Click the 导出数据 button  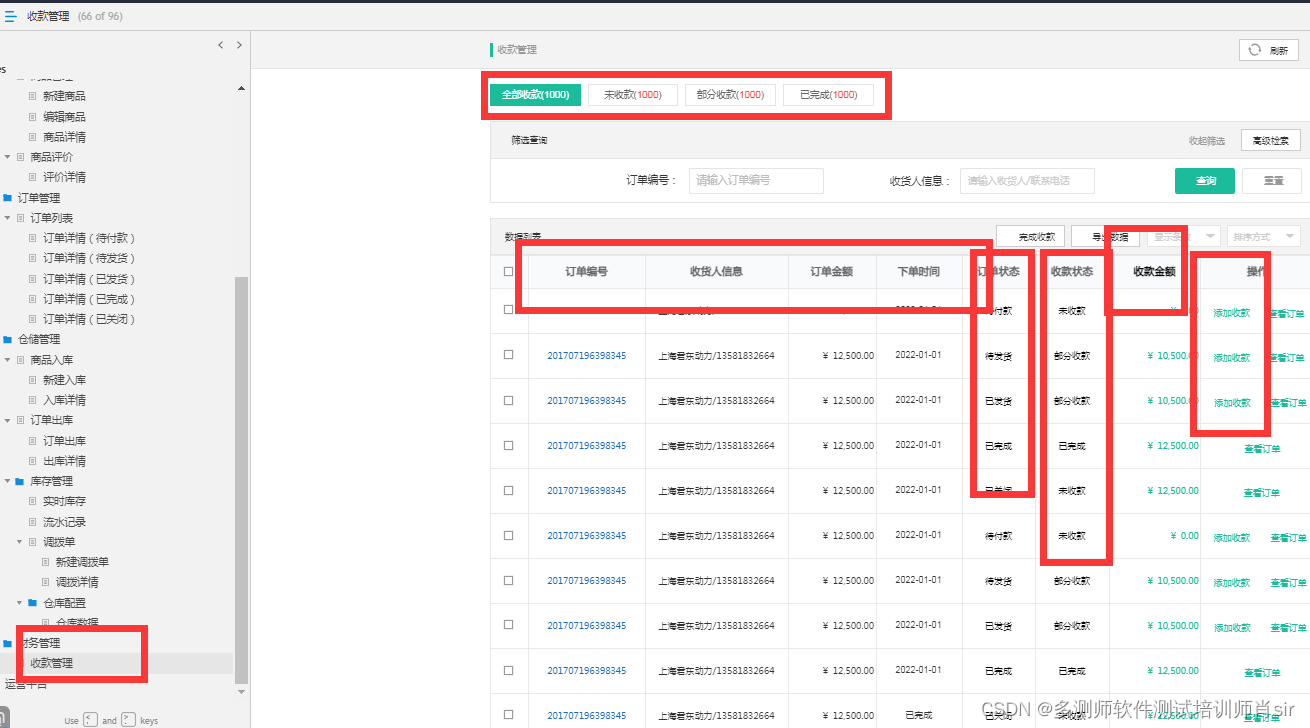click(1106, 237)
